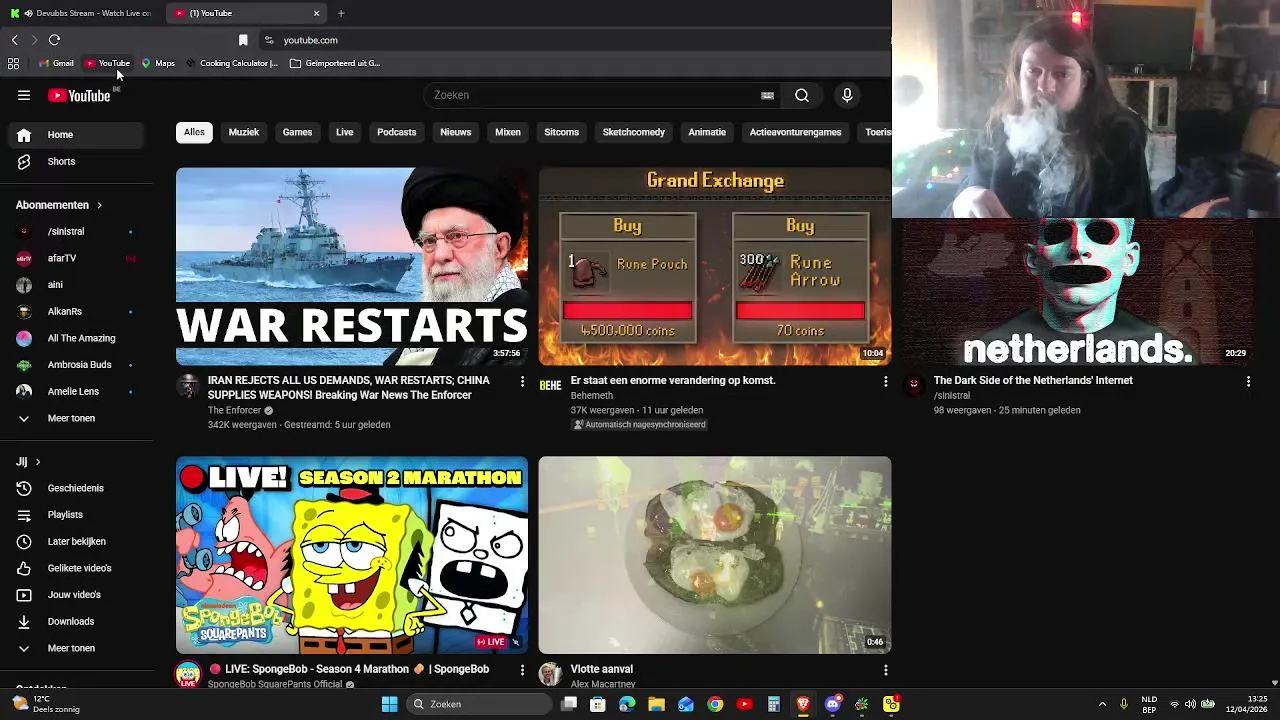Open Geïmporteerd uit G... bookmarks folder

335,63
